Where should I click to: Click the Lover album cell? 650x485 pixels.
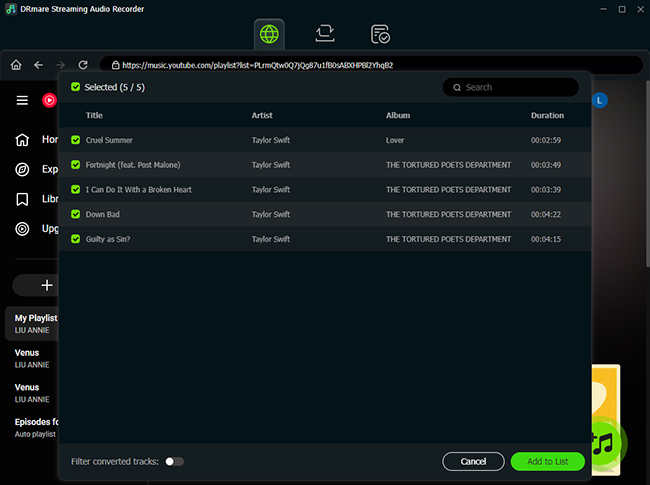pyautogui.click(x=395, y=140)
